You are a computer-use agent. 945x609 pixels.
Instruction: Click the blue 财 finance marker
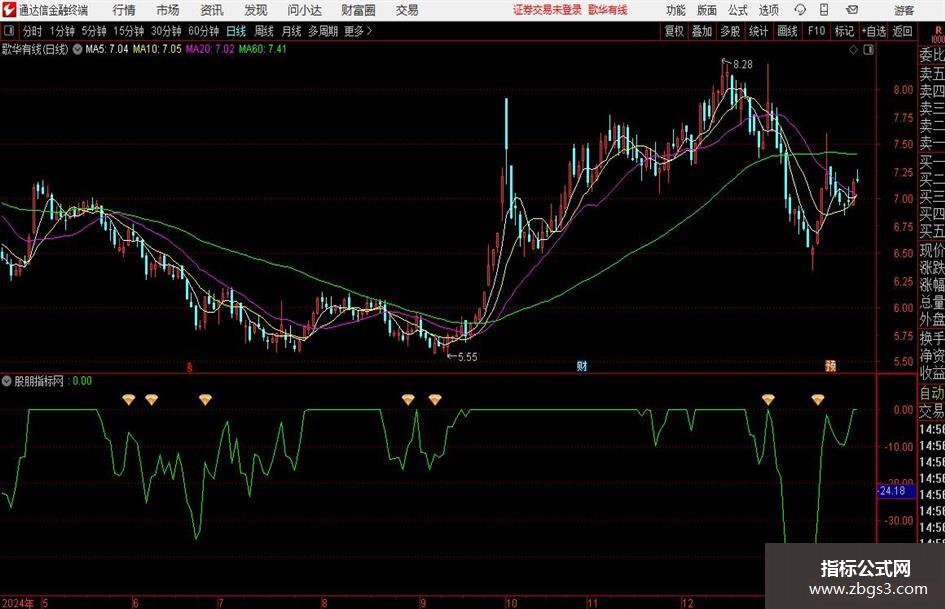[582, 366]
